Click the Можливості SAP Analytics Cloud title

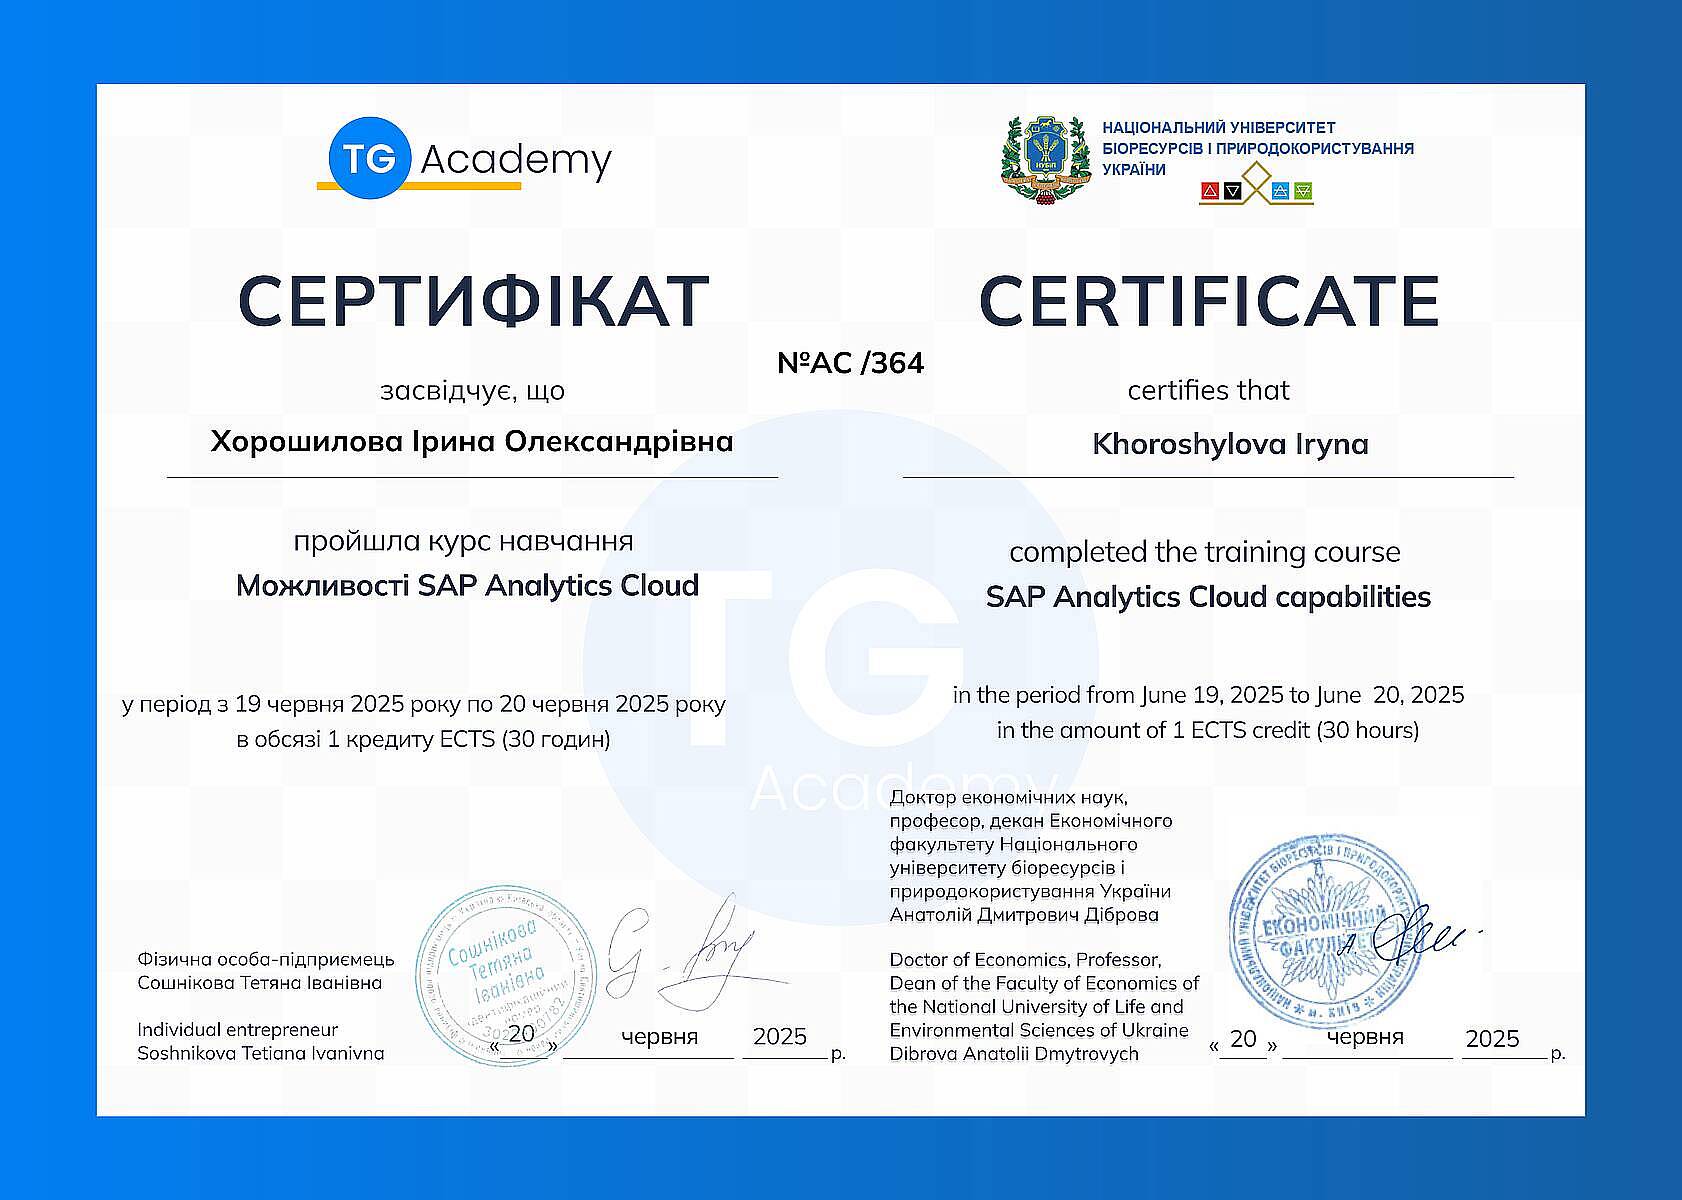pyautogui.click(x=467, y=585)
